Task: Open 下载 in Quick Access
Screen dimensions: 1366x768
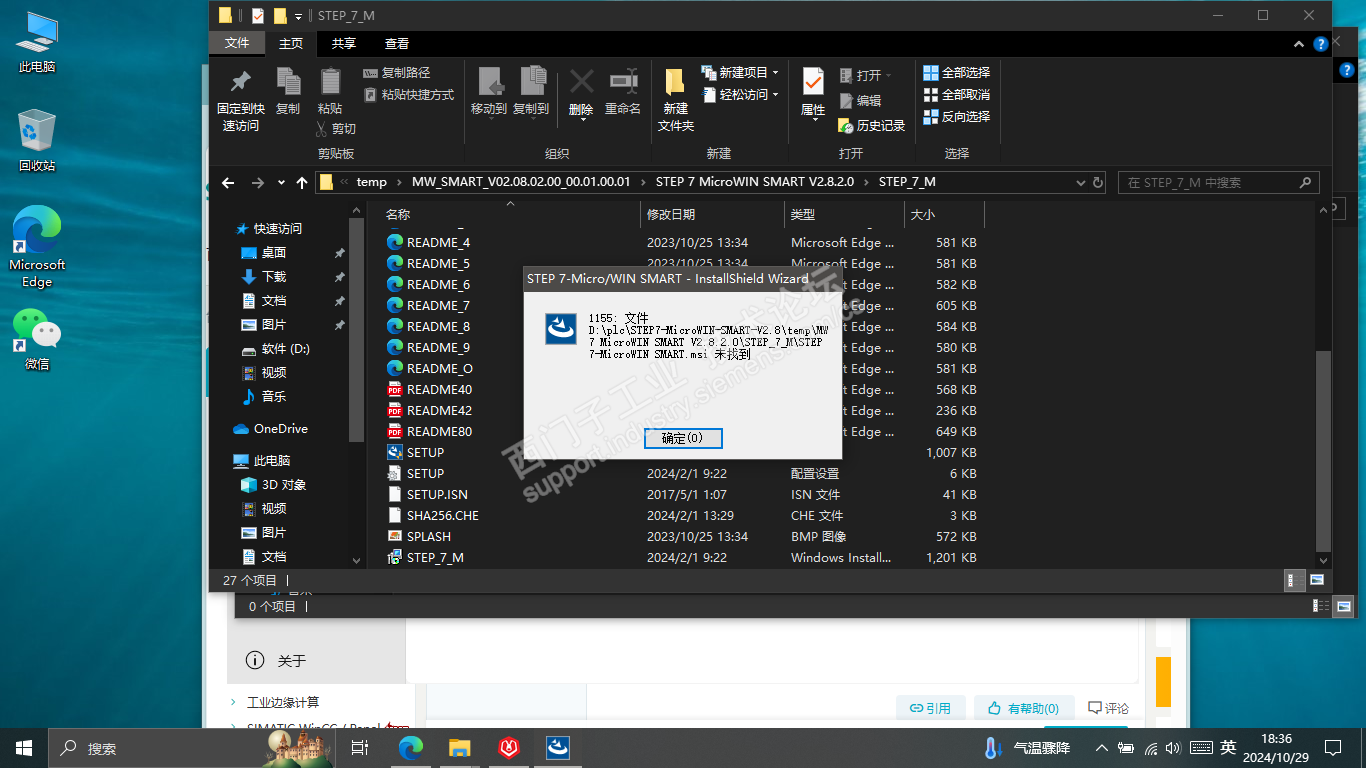Action: pos(273,277)
